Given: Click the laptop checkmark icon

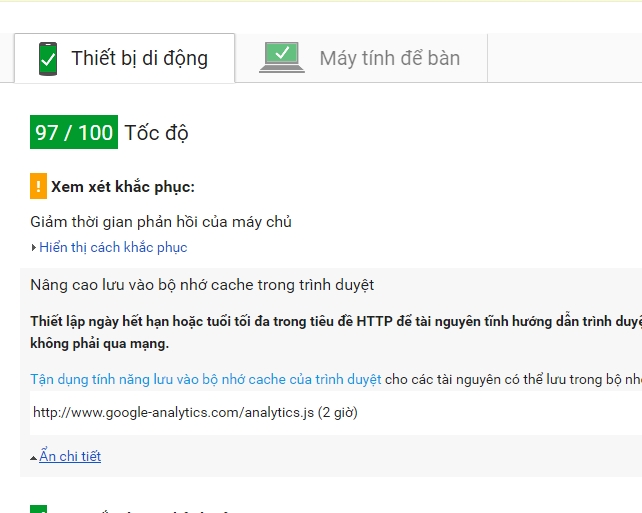Looking at the screenshot, I should 282,57.
